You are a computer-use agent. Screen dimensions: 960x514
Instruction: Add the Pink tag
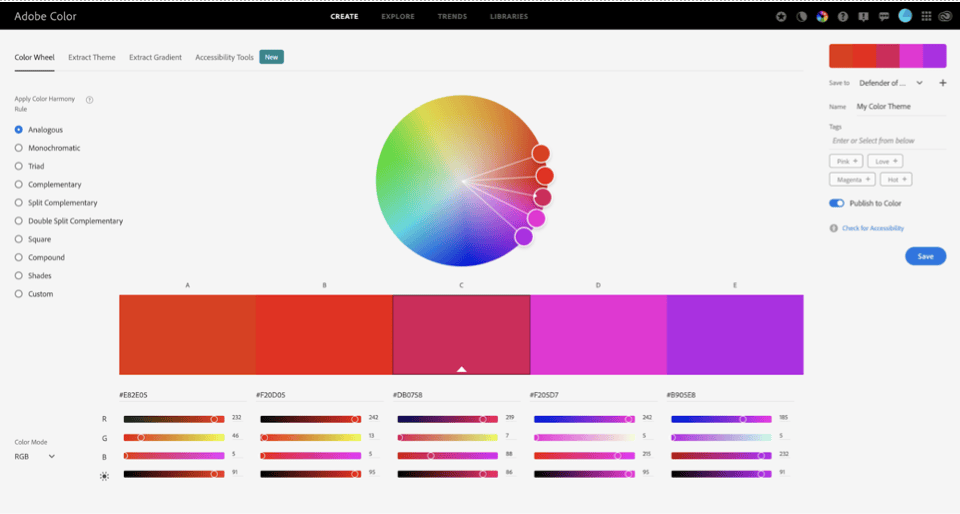846,161
